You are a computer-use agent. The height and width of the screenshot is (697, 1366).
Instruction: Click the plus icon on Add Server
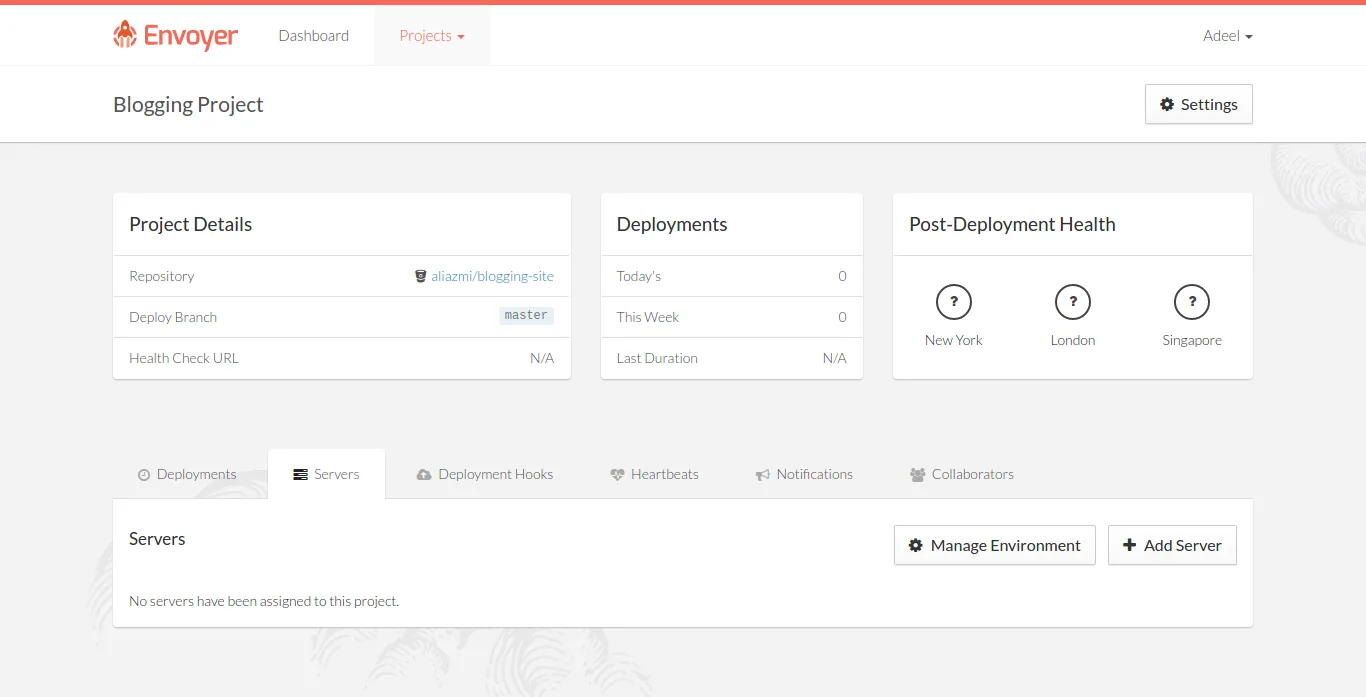click(1130, 545)
